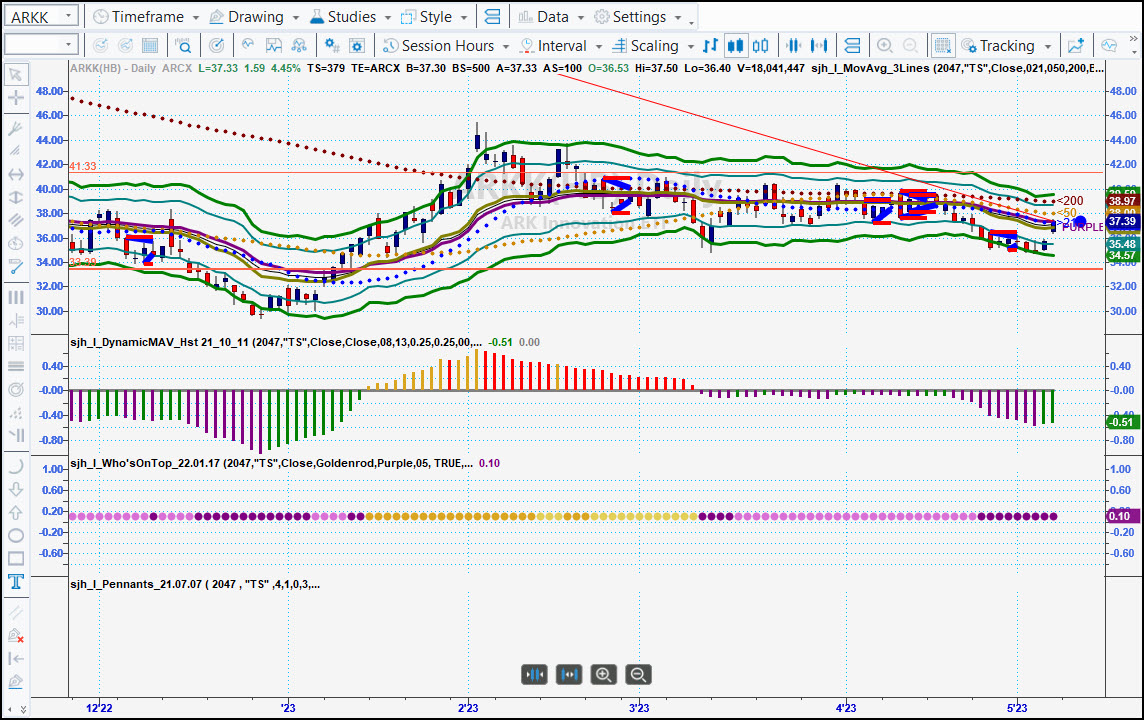Select the filled candlestick chart style
The height and width of the screenshot is (720, 1144).
735,45
